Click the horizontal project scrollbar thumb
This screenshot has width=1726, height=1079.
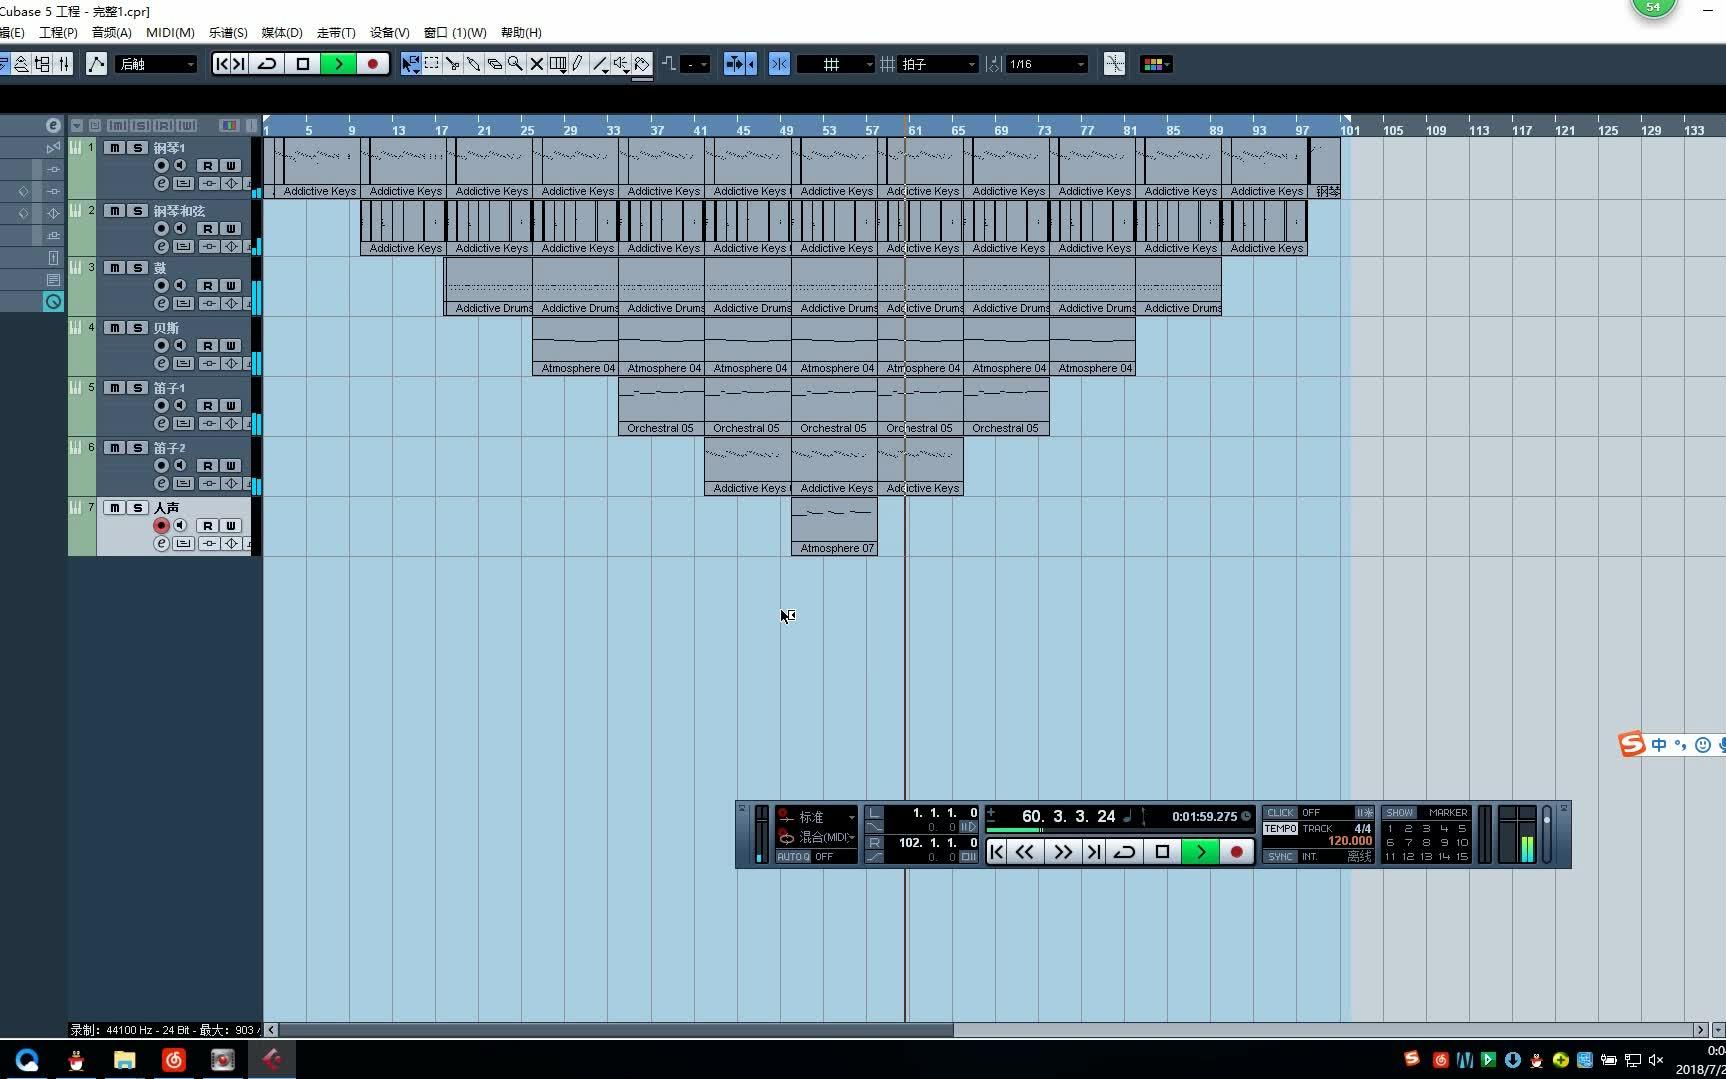tap(616, 1030)
